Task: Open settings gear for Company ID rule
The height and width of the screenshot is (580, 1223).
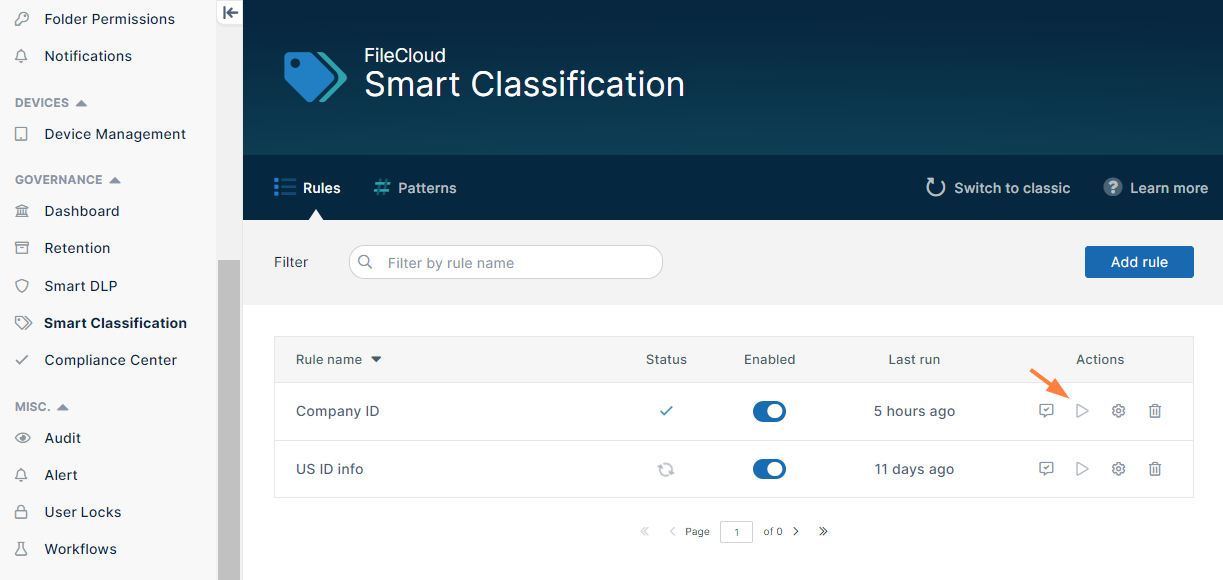Action: coord(1119,411)
